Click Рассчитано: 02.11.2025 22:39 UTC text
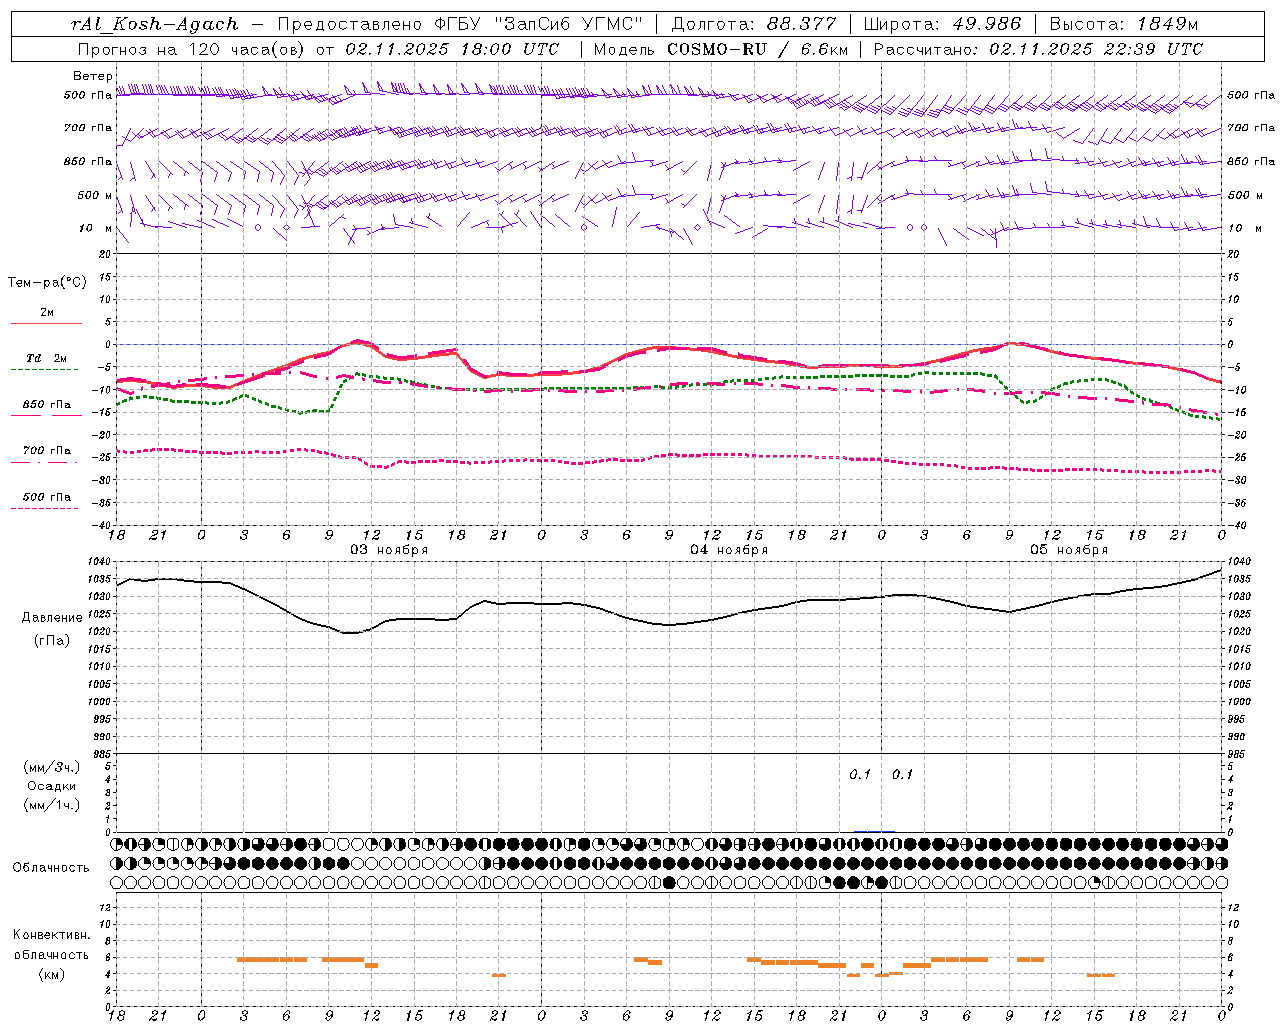1280x1024 pixels. click(x=1038, y=49)
